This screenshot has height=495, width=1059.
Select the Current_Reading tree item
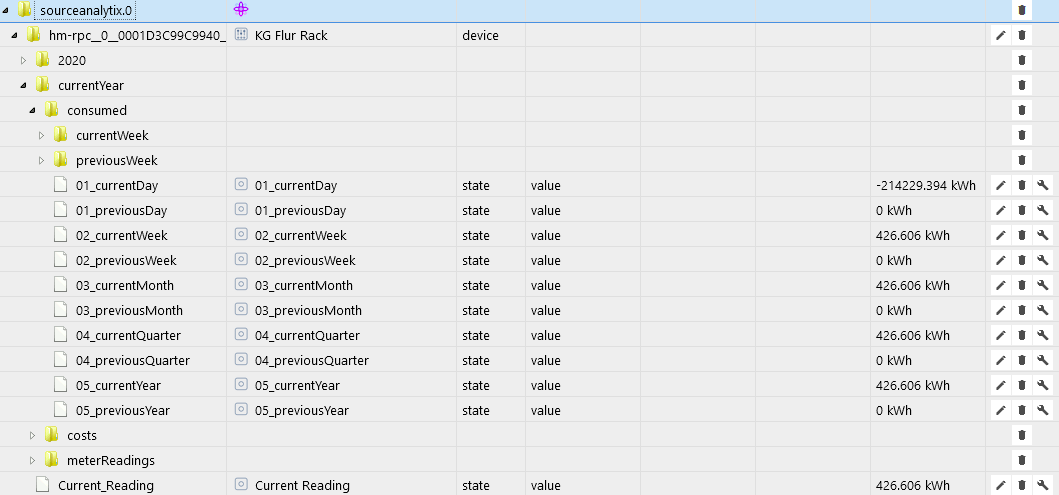106,485
